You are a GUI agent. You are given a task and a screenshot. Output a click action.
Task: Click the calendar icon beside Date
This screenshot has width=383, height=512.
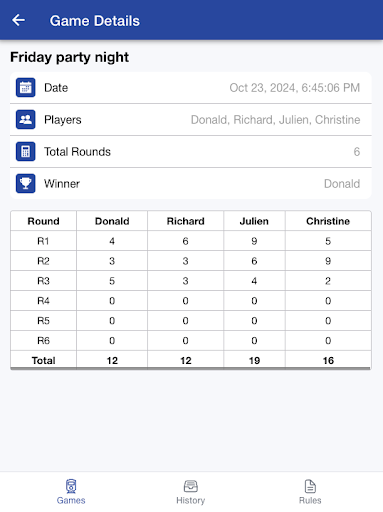(26, 88)
